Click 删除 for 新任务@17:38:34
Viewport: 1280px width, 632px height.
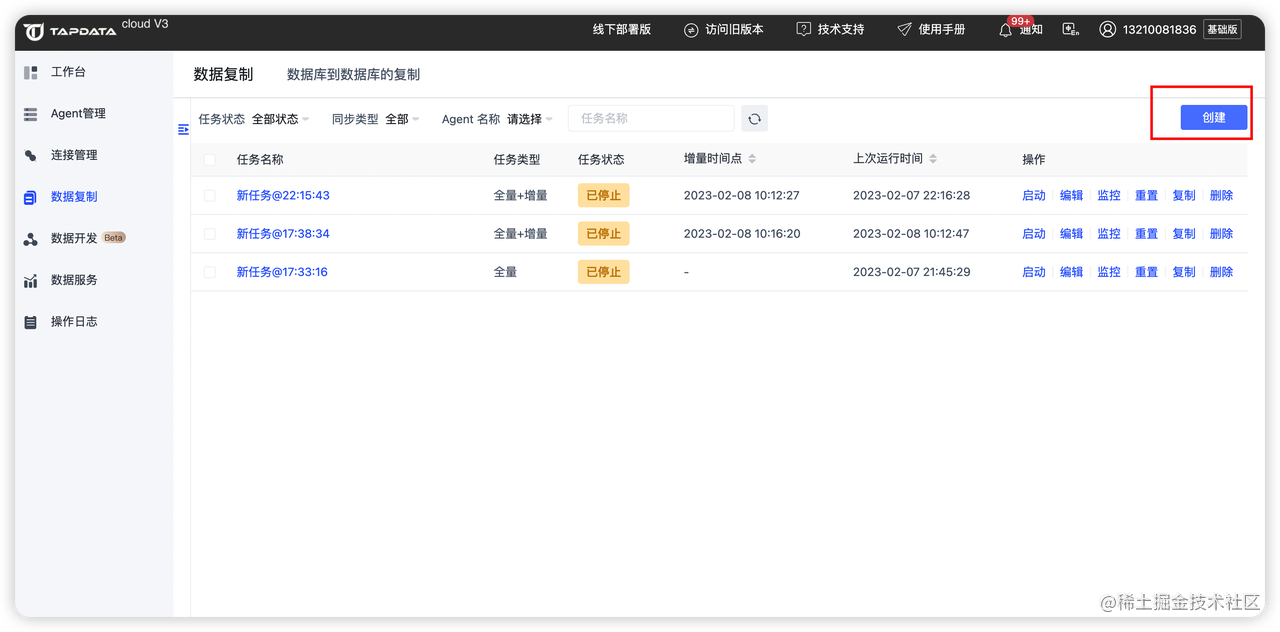pyautogui.click(x=1221, y=233)
